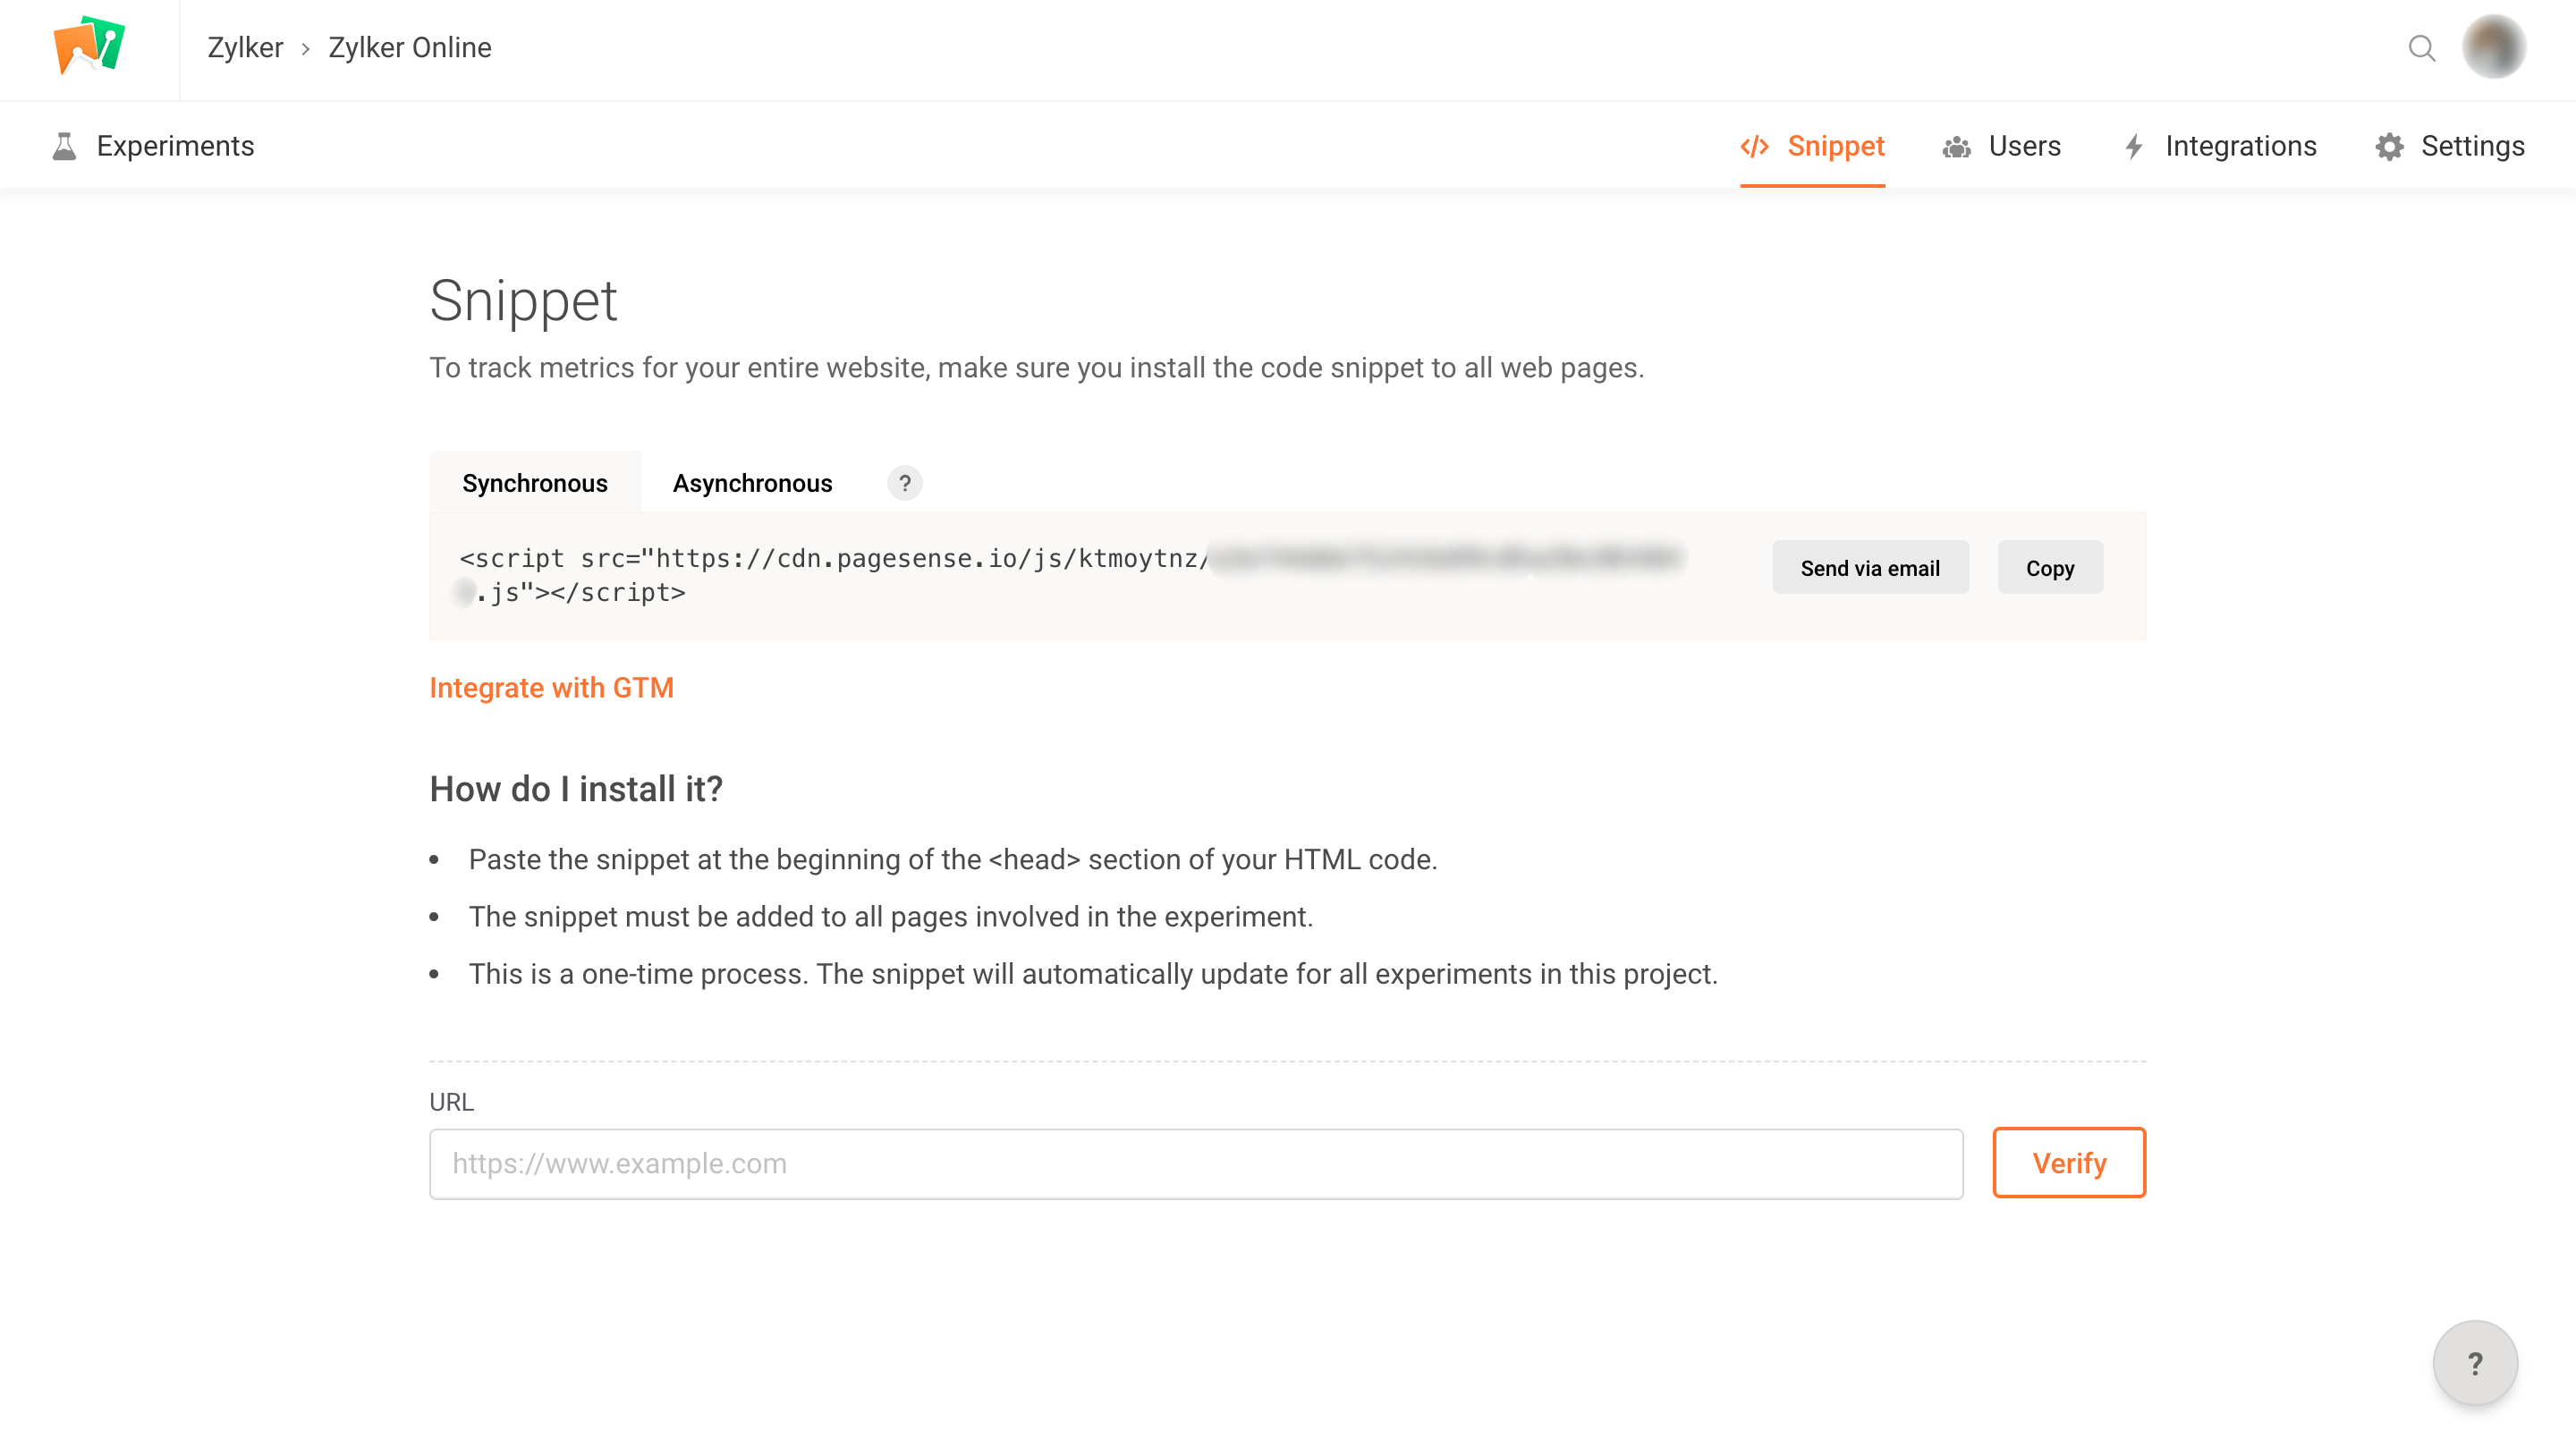This screenshot has height=1438, width=2576.
Task: Open Zylker Online project breadcrumb
Action: [x=410, y=47]
